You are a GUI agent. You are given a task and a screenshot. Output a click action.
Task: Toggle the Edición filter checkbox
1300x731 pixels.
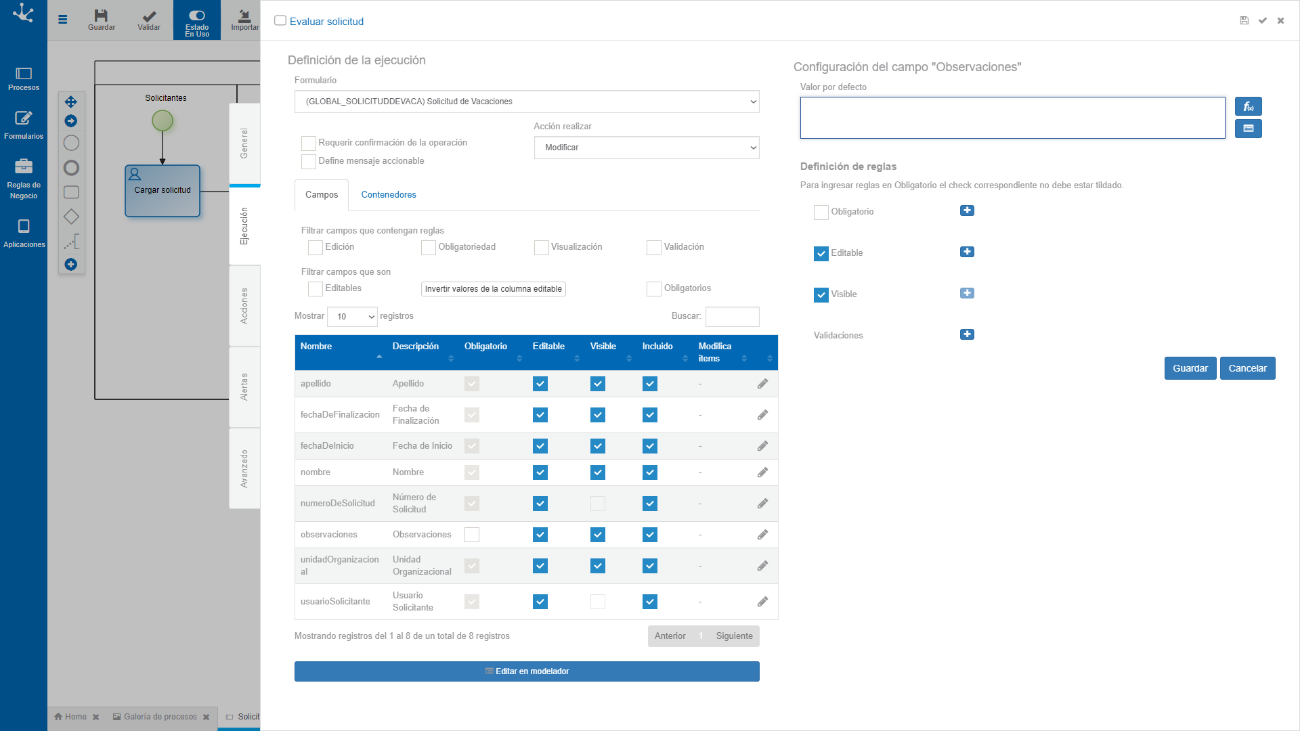click(315, 247)
